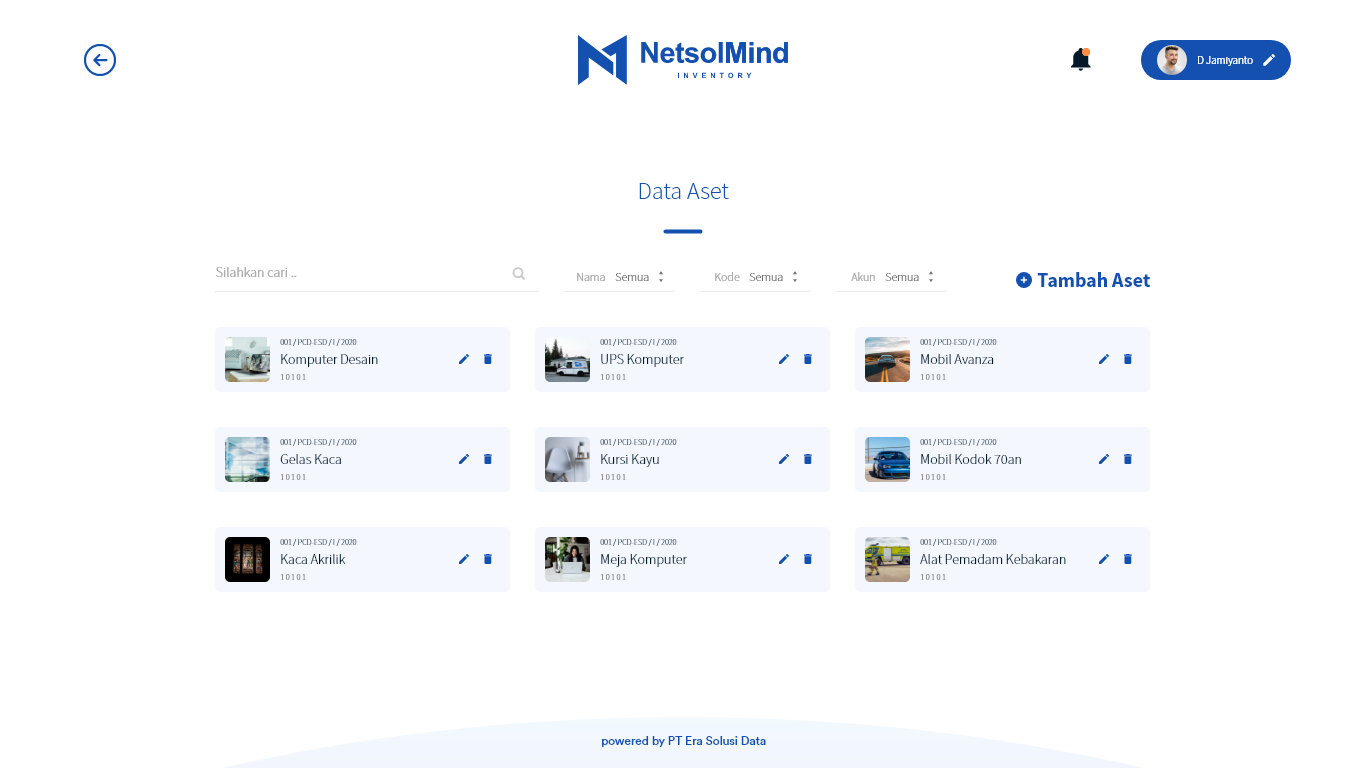Edit the Komputer Desain asset
Screen dimensions: 1366x768
464,359
